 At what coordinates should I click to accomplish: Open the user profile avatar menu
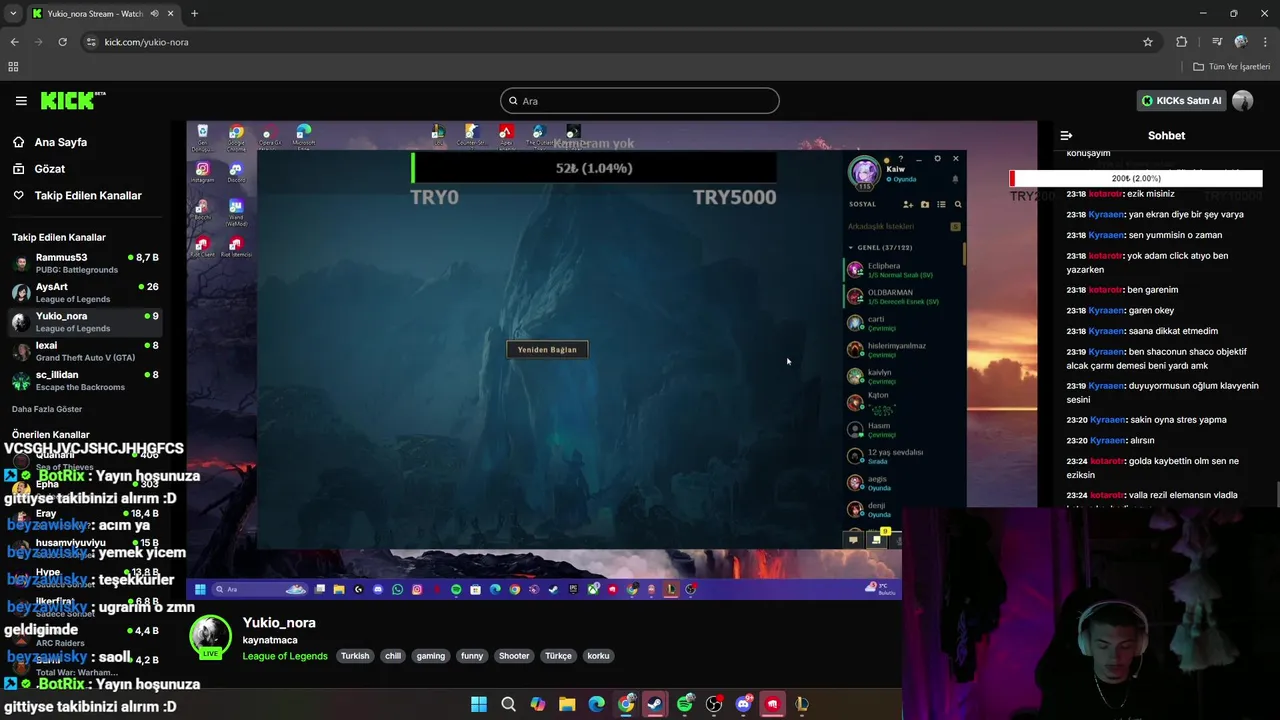tap(1243, 101)
